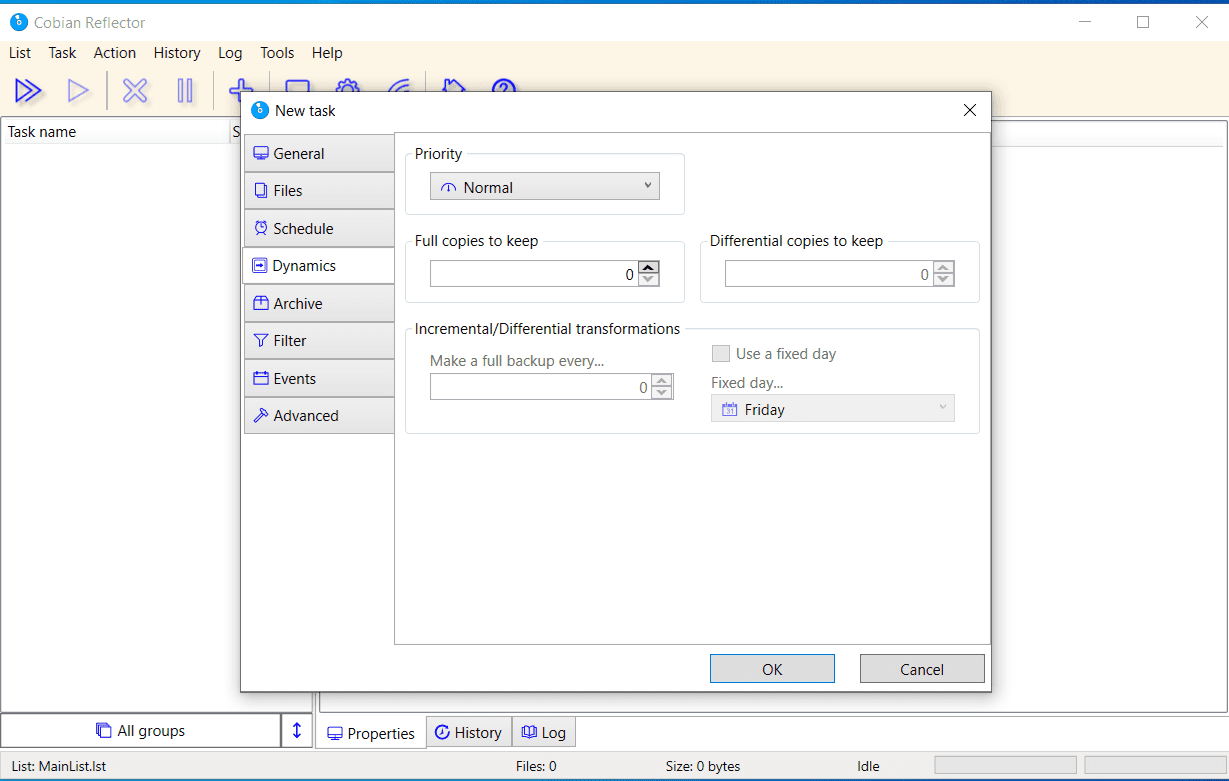The height and width of the screenshot is (781, 1229).
Task: Show the Log bottom tab
Action: pyautogui.click(x=544, y=732)
